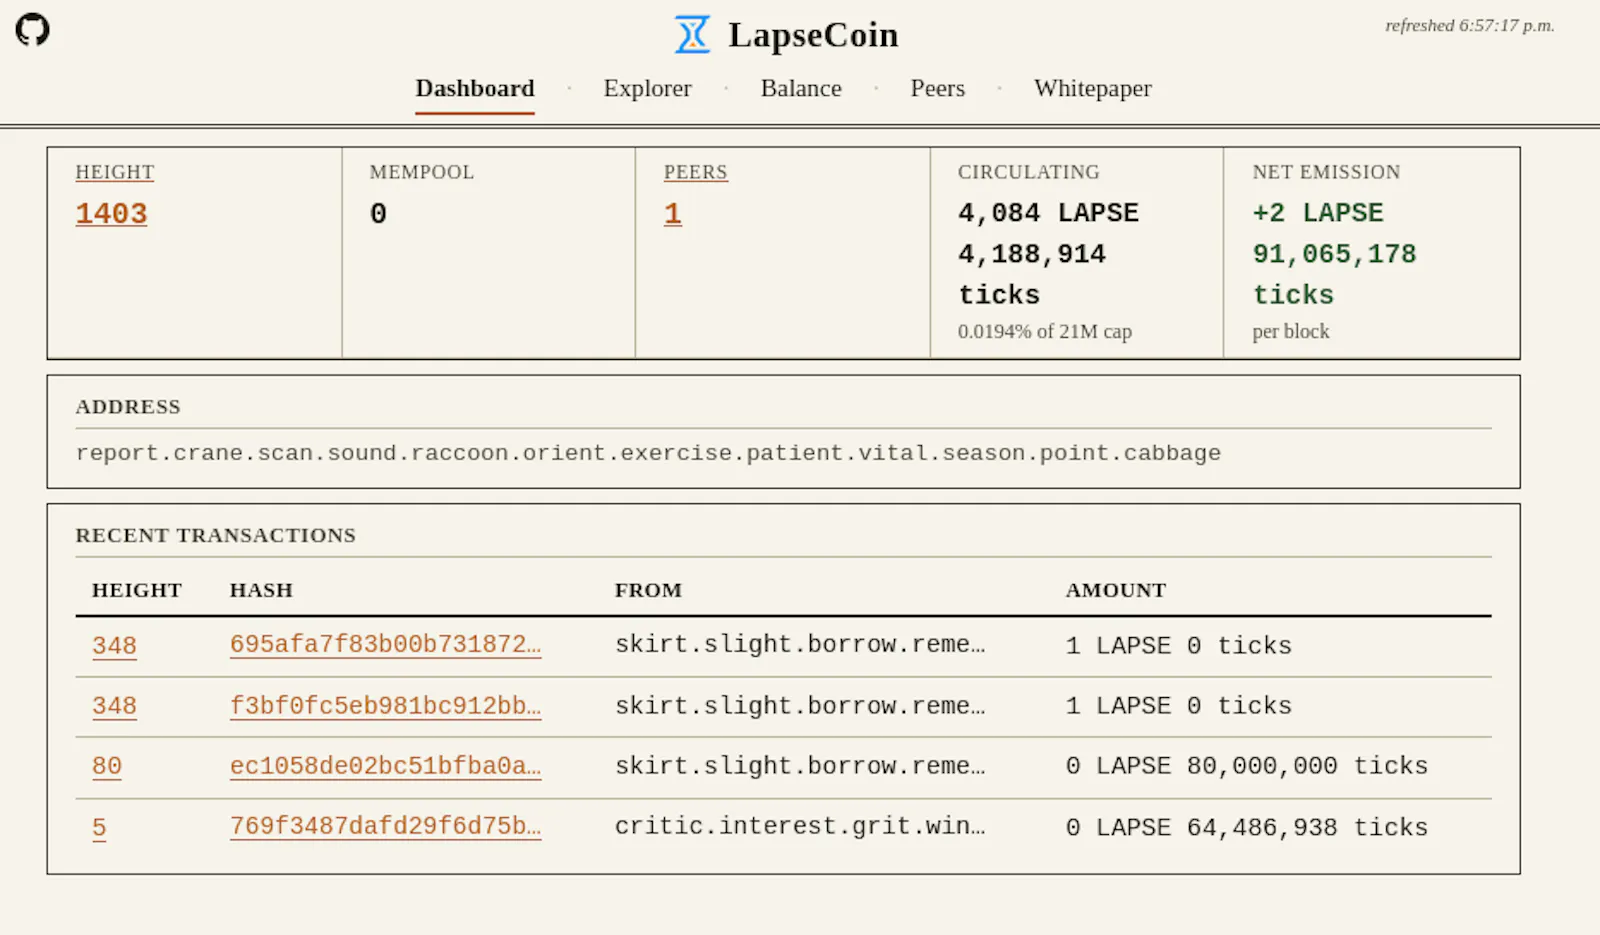1600x935 pixels.
Task: Select the amount in the 695afa7f row
Action: [x=1179, y=646]
